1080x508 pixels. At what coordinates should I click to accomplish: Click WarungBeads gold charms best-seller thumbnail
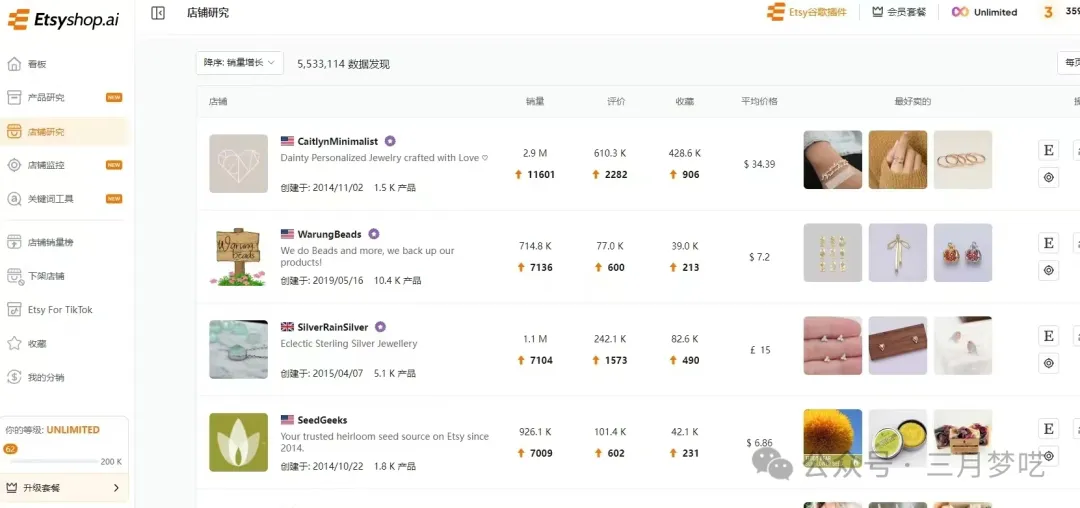click(833, 253)
